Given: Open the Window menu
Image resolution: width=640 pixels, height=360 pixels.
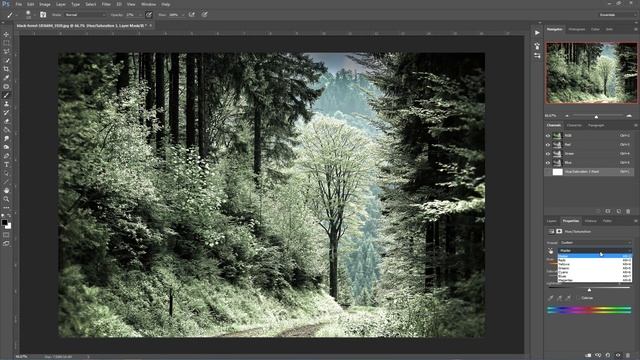Looking at the screenshot, I should click(x=148, y=4).
